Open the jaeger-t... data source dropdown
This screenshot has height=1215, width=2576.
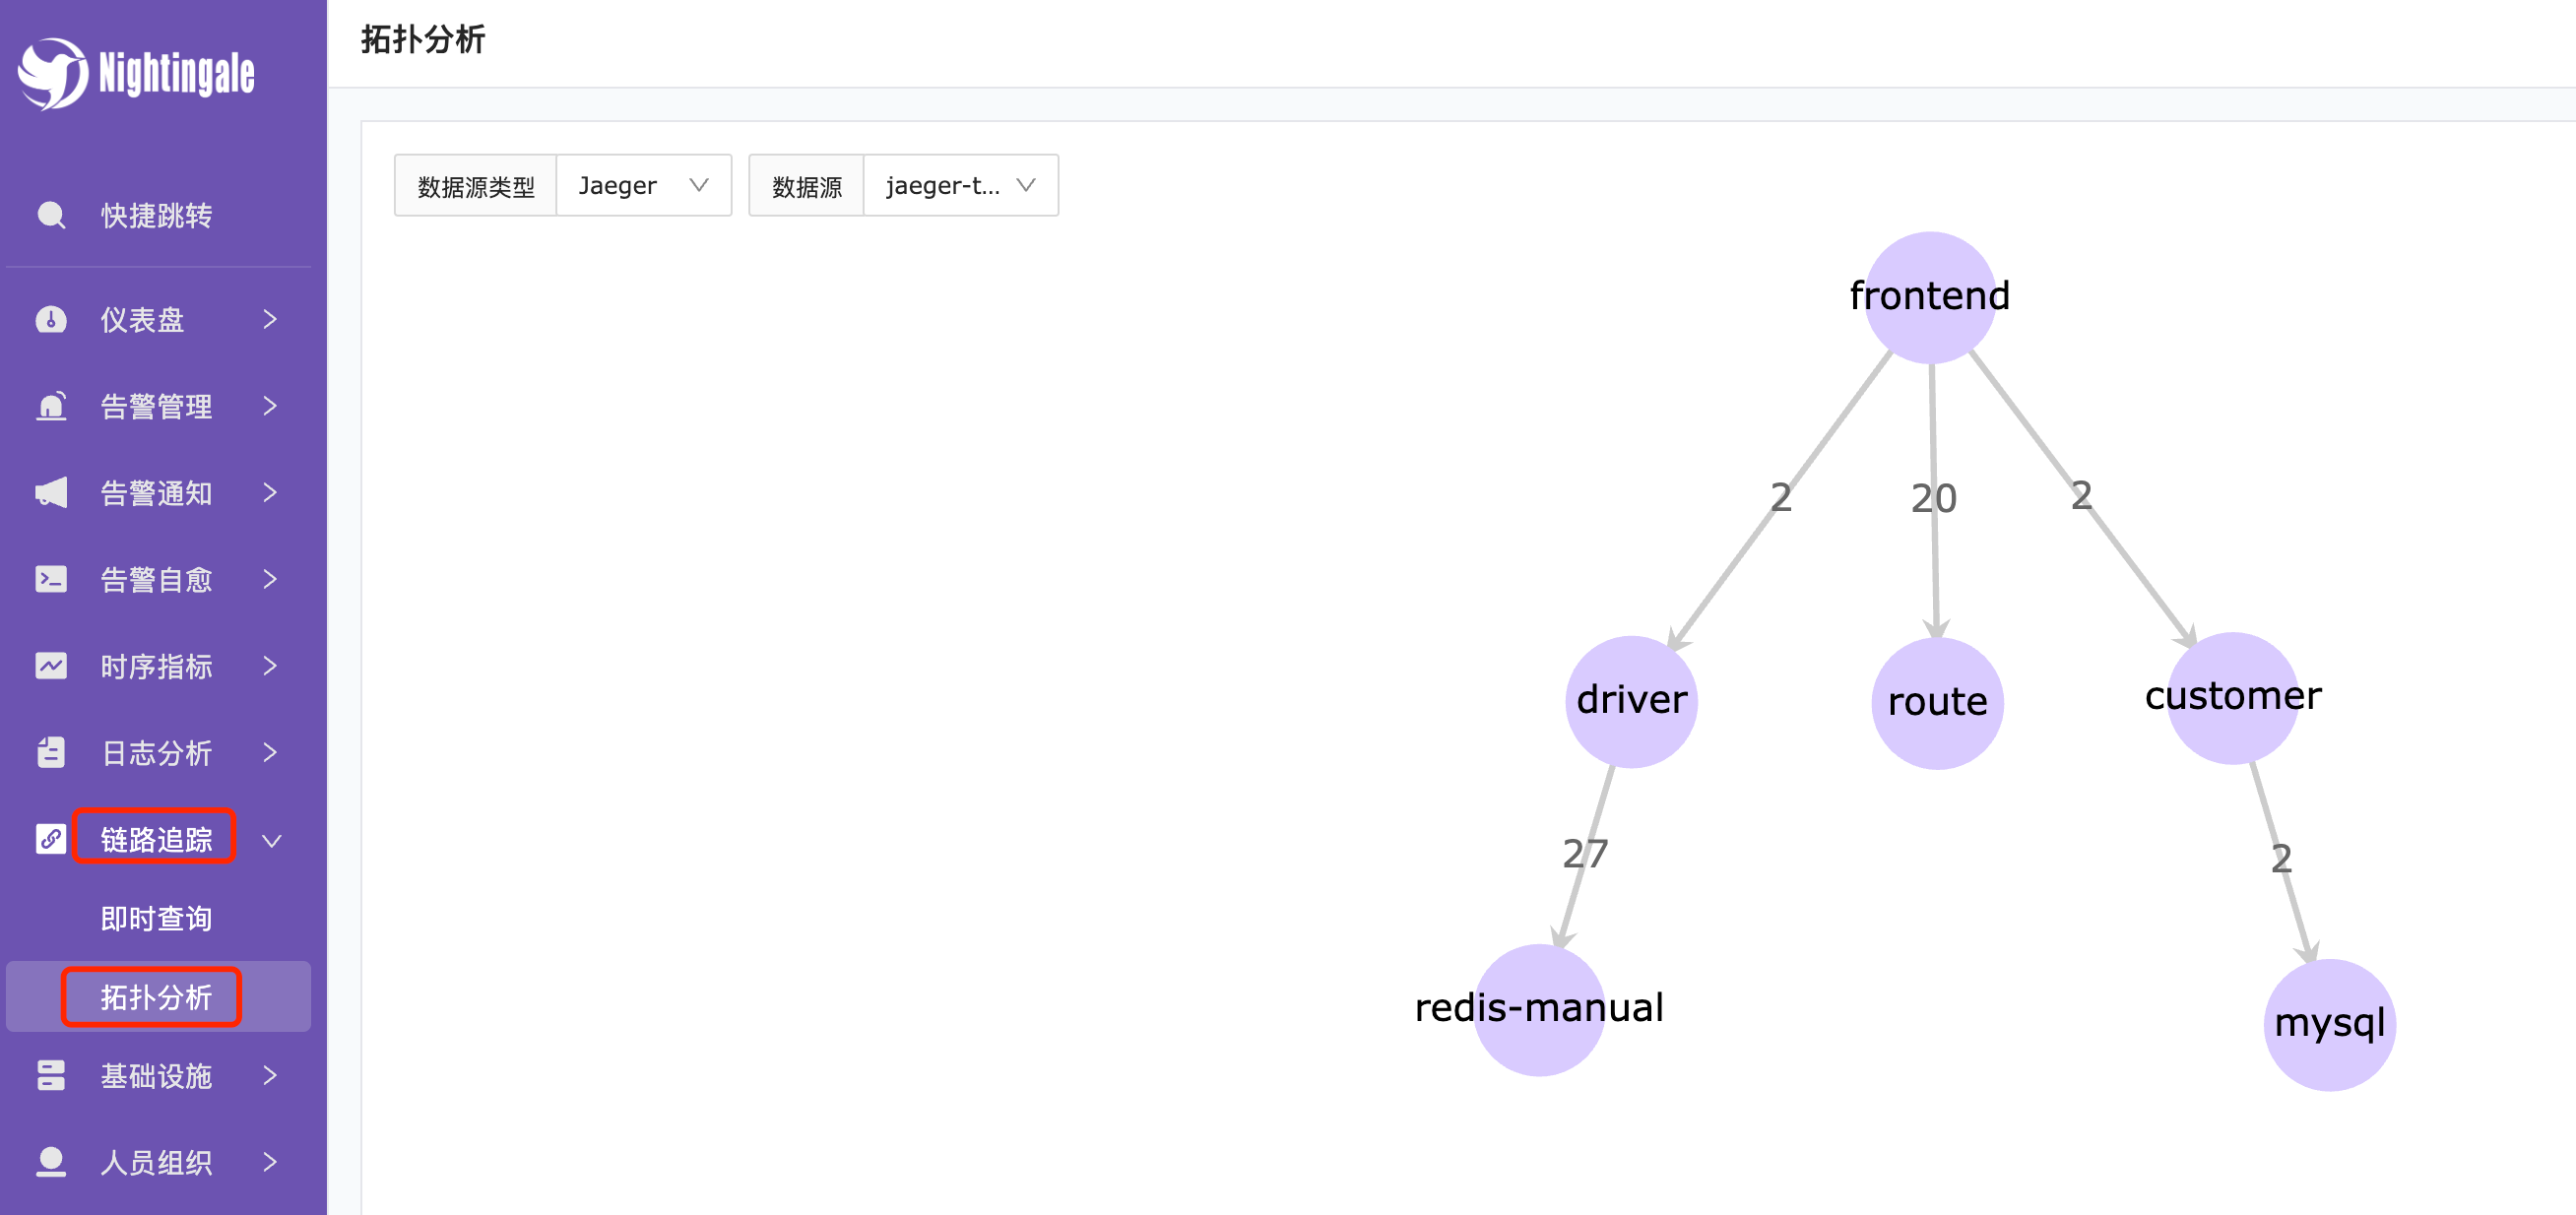click(x=959, y=186)
